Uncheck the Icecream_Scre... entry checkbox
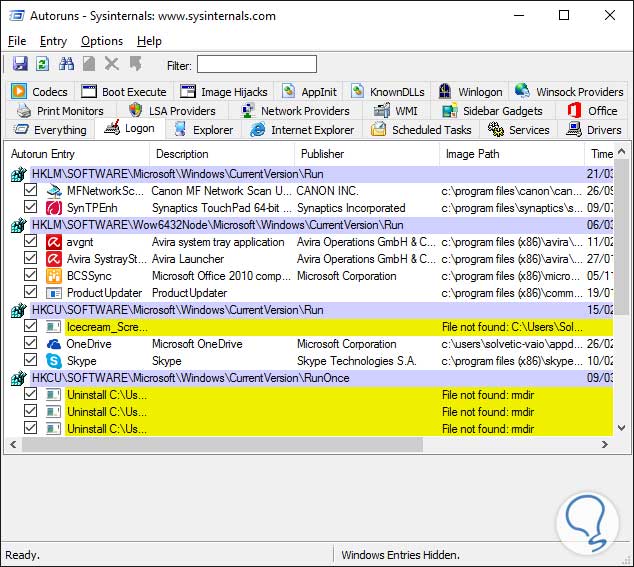634x567 pixels. pos(30,326)
